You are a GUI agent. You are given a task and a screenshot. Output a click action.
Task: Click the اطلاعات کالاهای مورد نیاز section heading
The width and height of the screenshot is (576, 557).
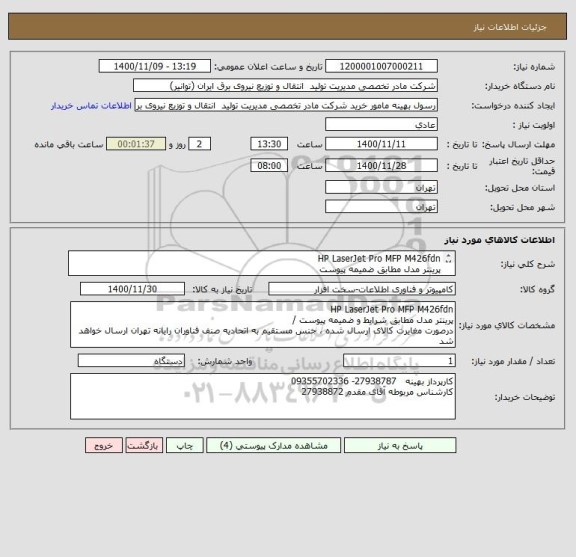(500, 240)
